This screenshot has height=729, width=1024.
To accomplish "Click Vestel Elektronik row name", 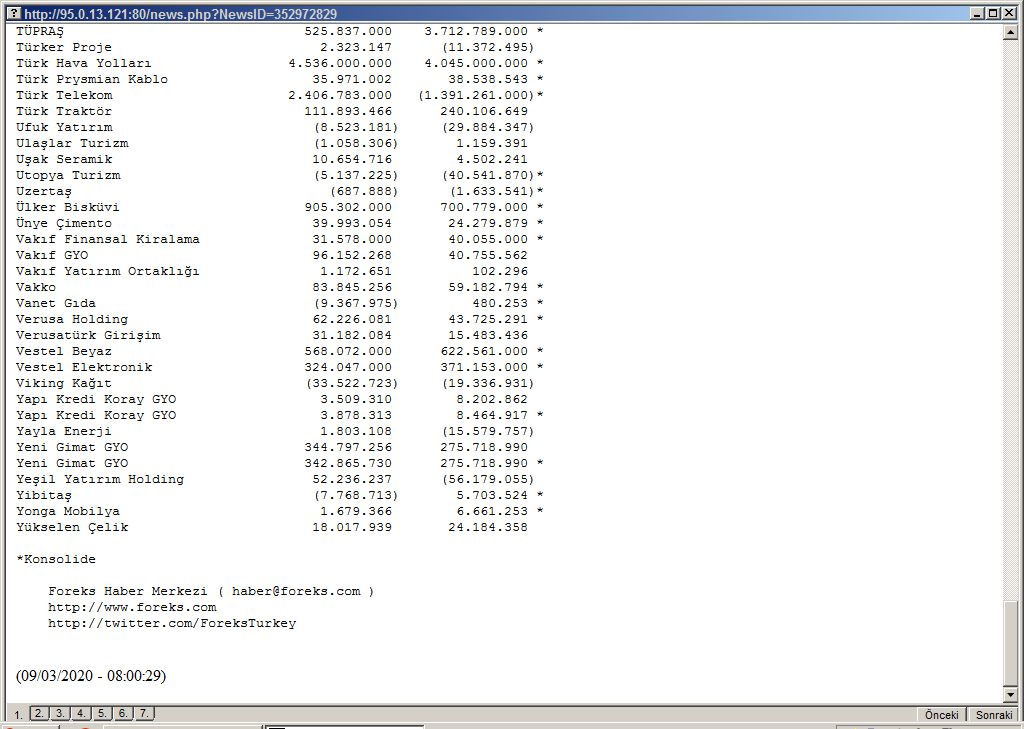I will (x=84, y=367).
